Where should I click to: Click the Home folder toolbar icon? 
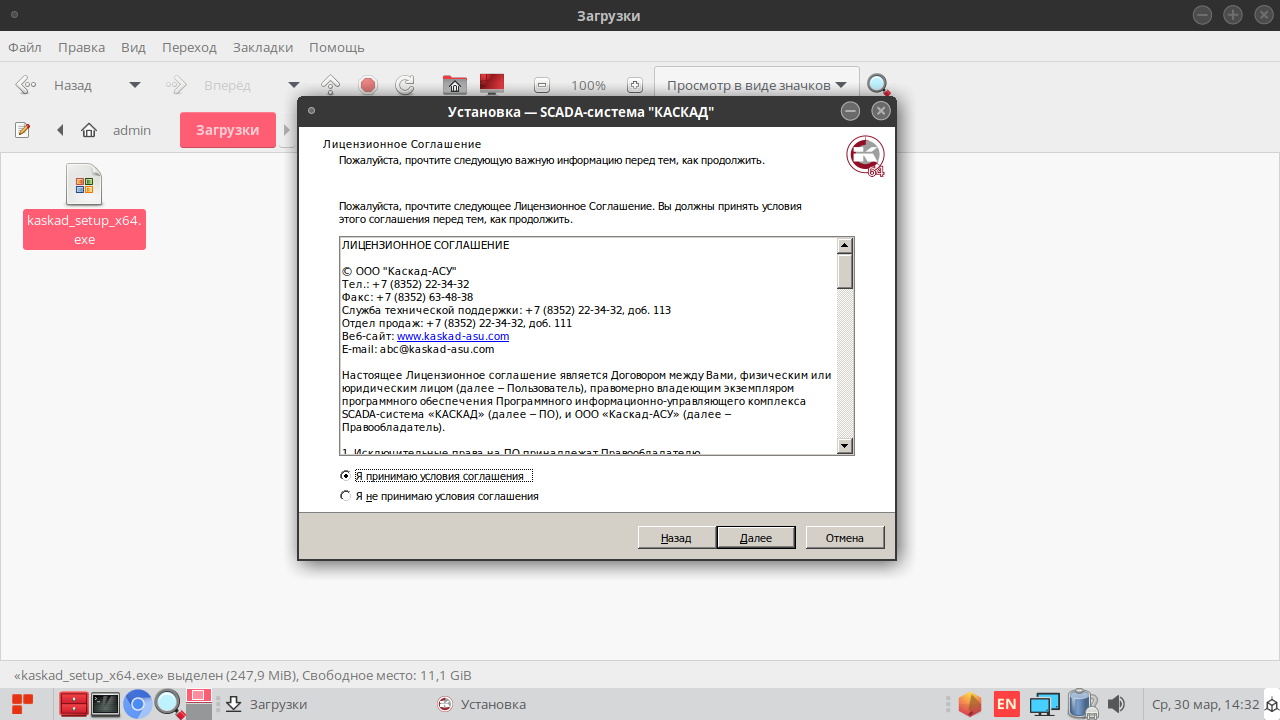point(455,85)
